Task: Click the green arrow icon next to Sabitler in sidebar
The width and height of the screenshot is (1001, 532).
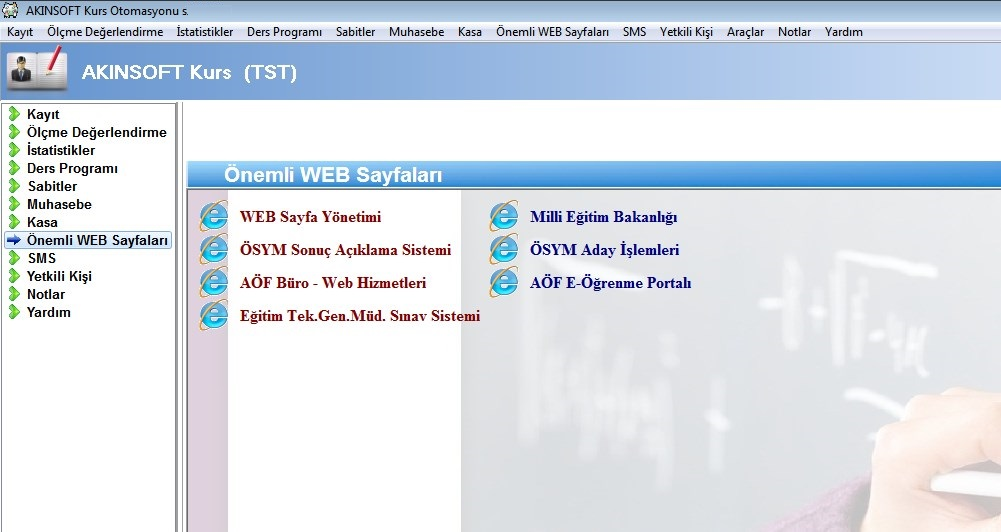Action: (14, 186)
